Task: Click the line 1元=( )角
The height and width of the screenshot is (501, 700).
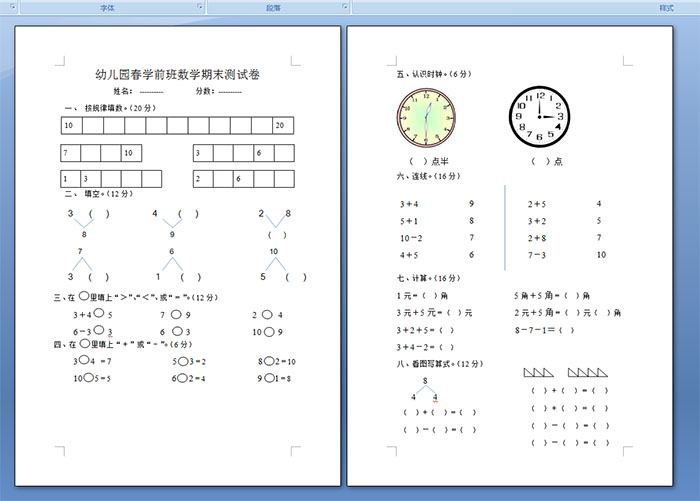Action: (422, 296)
